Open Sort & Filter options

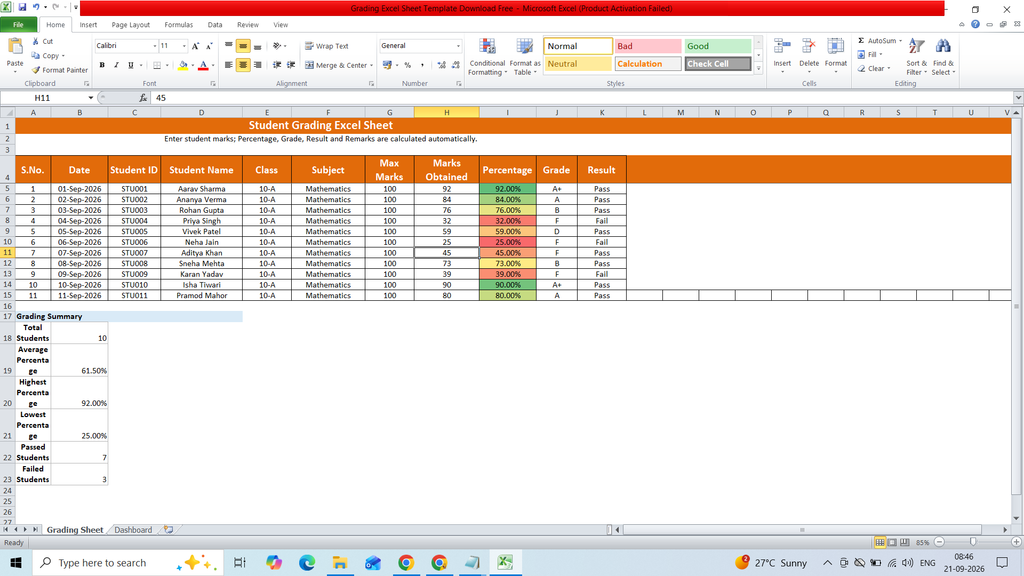[916, 57]
